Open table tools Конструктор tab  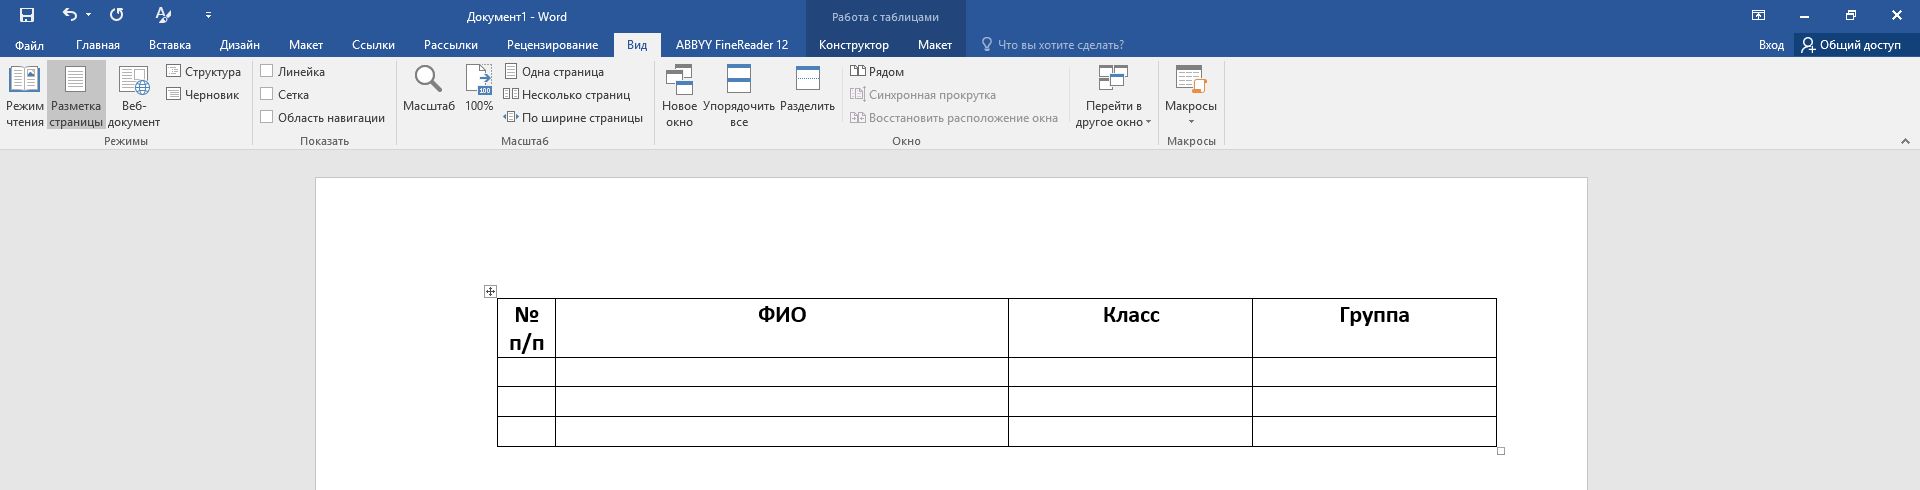pyautogui.click(x=854, y=45)
